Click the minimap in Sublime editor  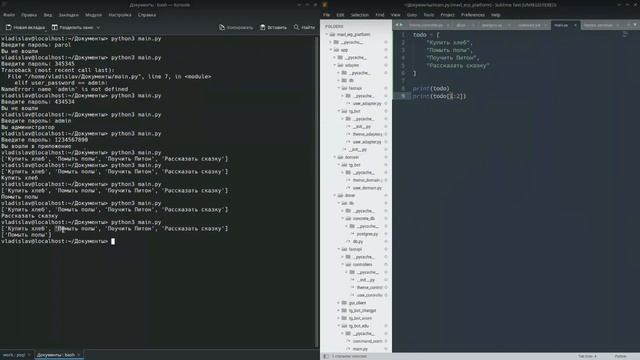pos(625,35)
